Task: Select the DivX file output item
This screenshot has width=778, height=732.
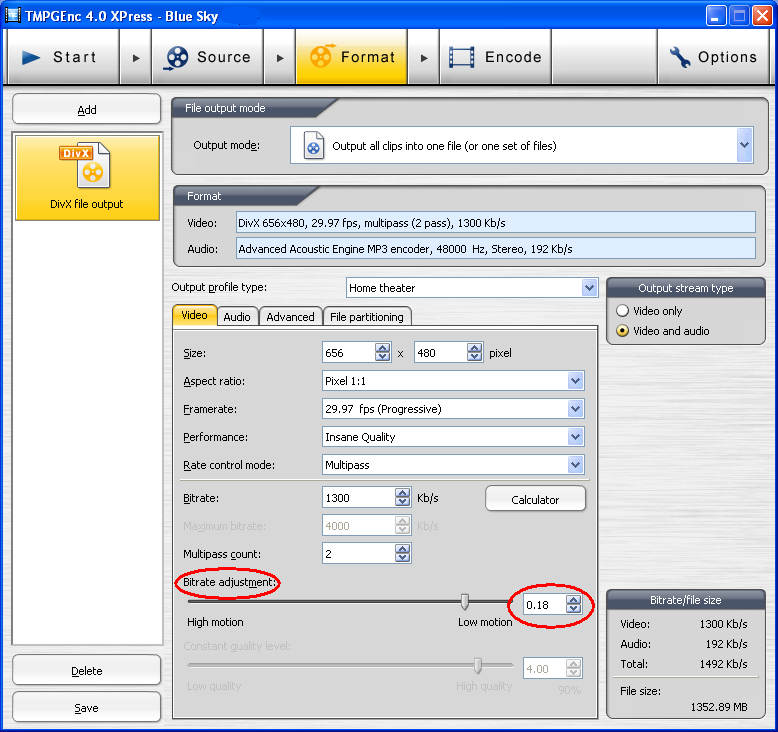Action: [x=87, y=178]
